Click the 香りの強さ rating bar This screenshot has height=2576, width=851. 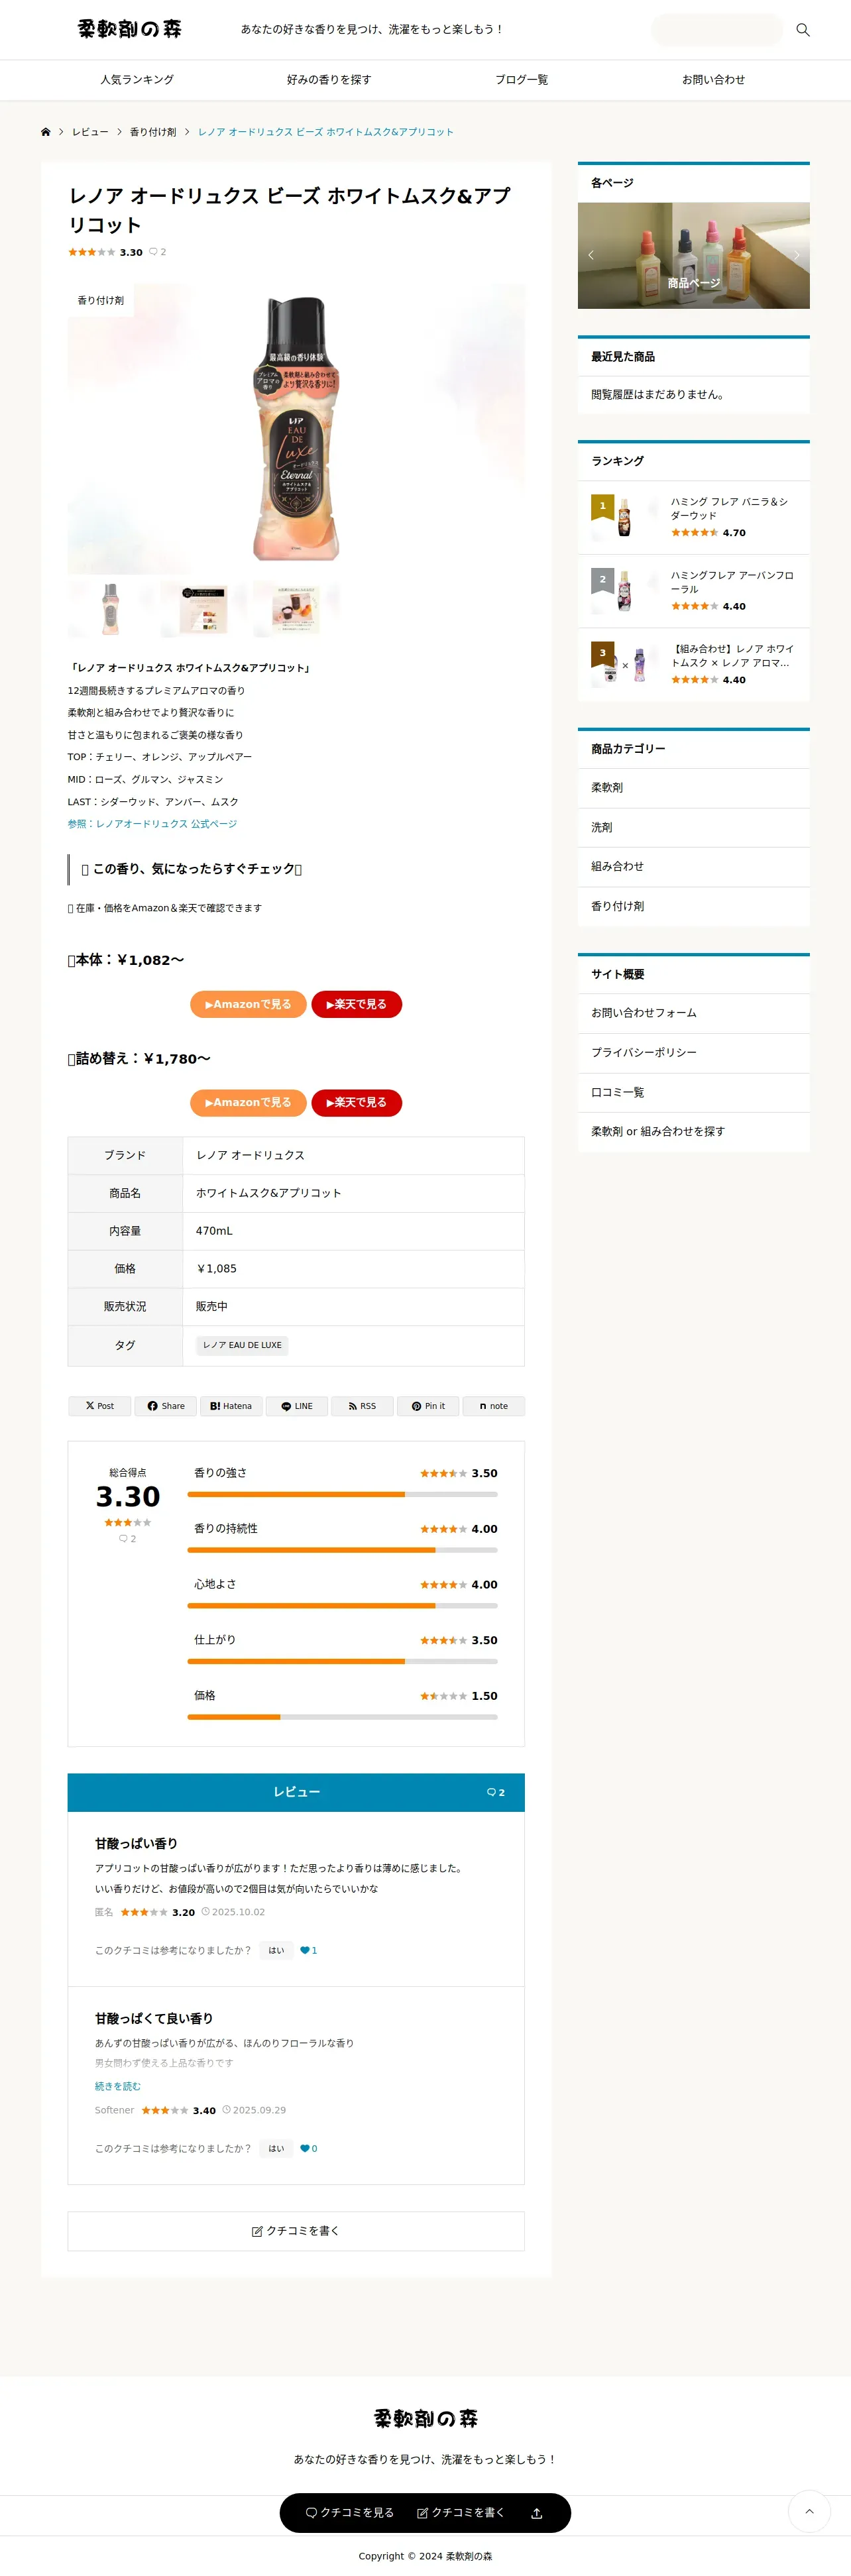click(x=342, y=1494)
